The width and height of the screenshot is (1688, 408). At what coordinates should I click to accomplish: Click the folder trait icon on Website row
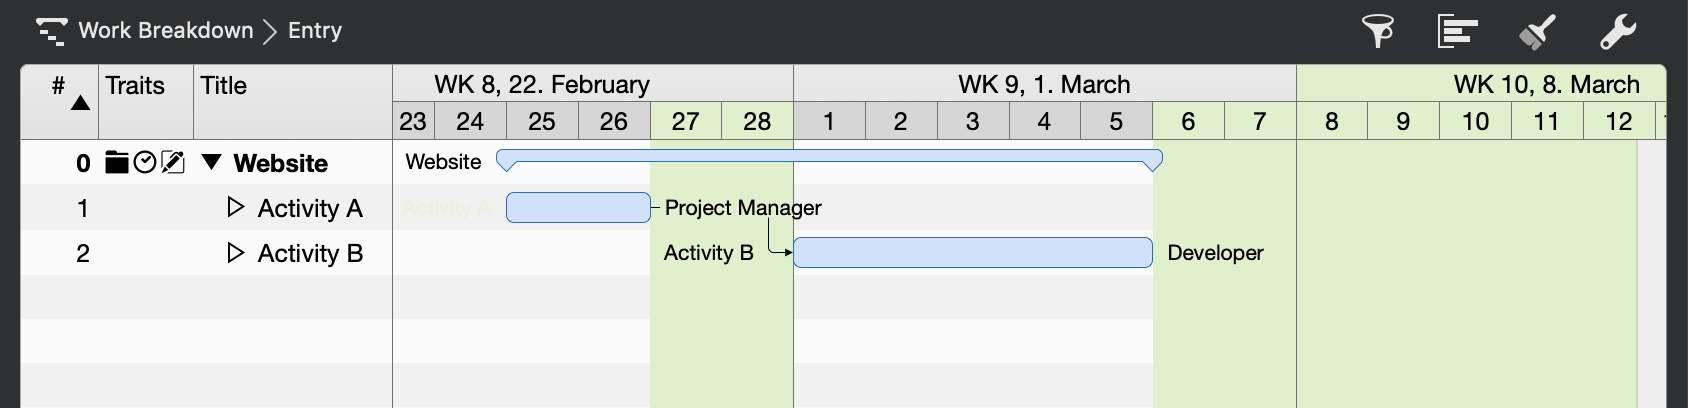pyautogui.click(x=117, y=162)
